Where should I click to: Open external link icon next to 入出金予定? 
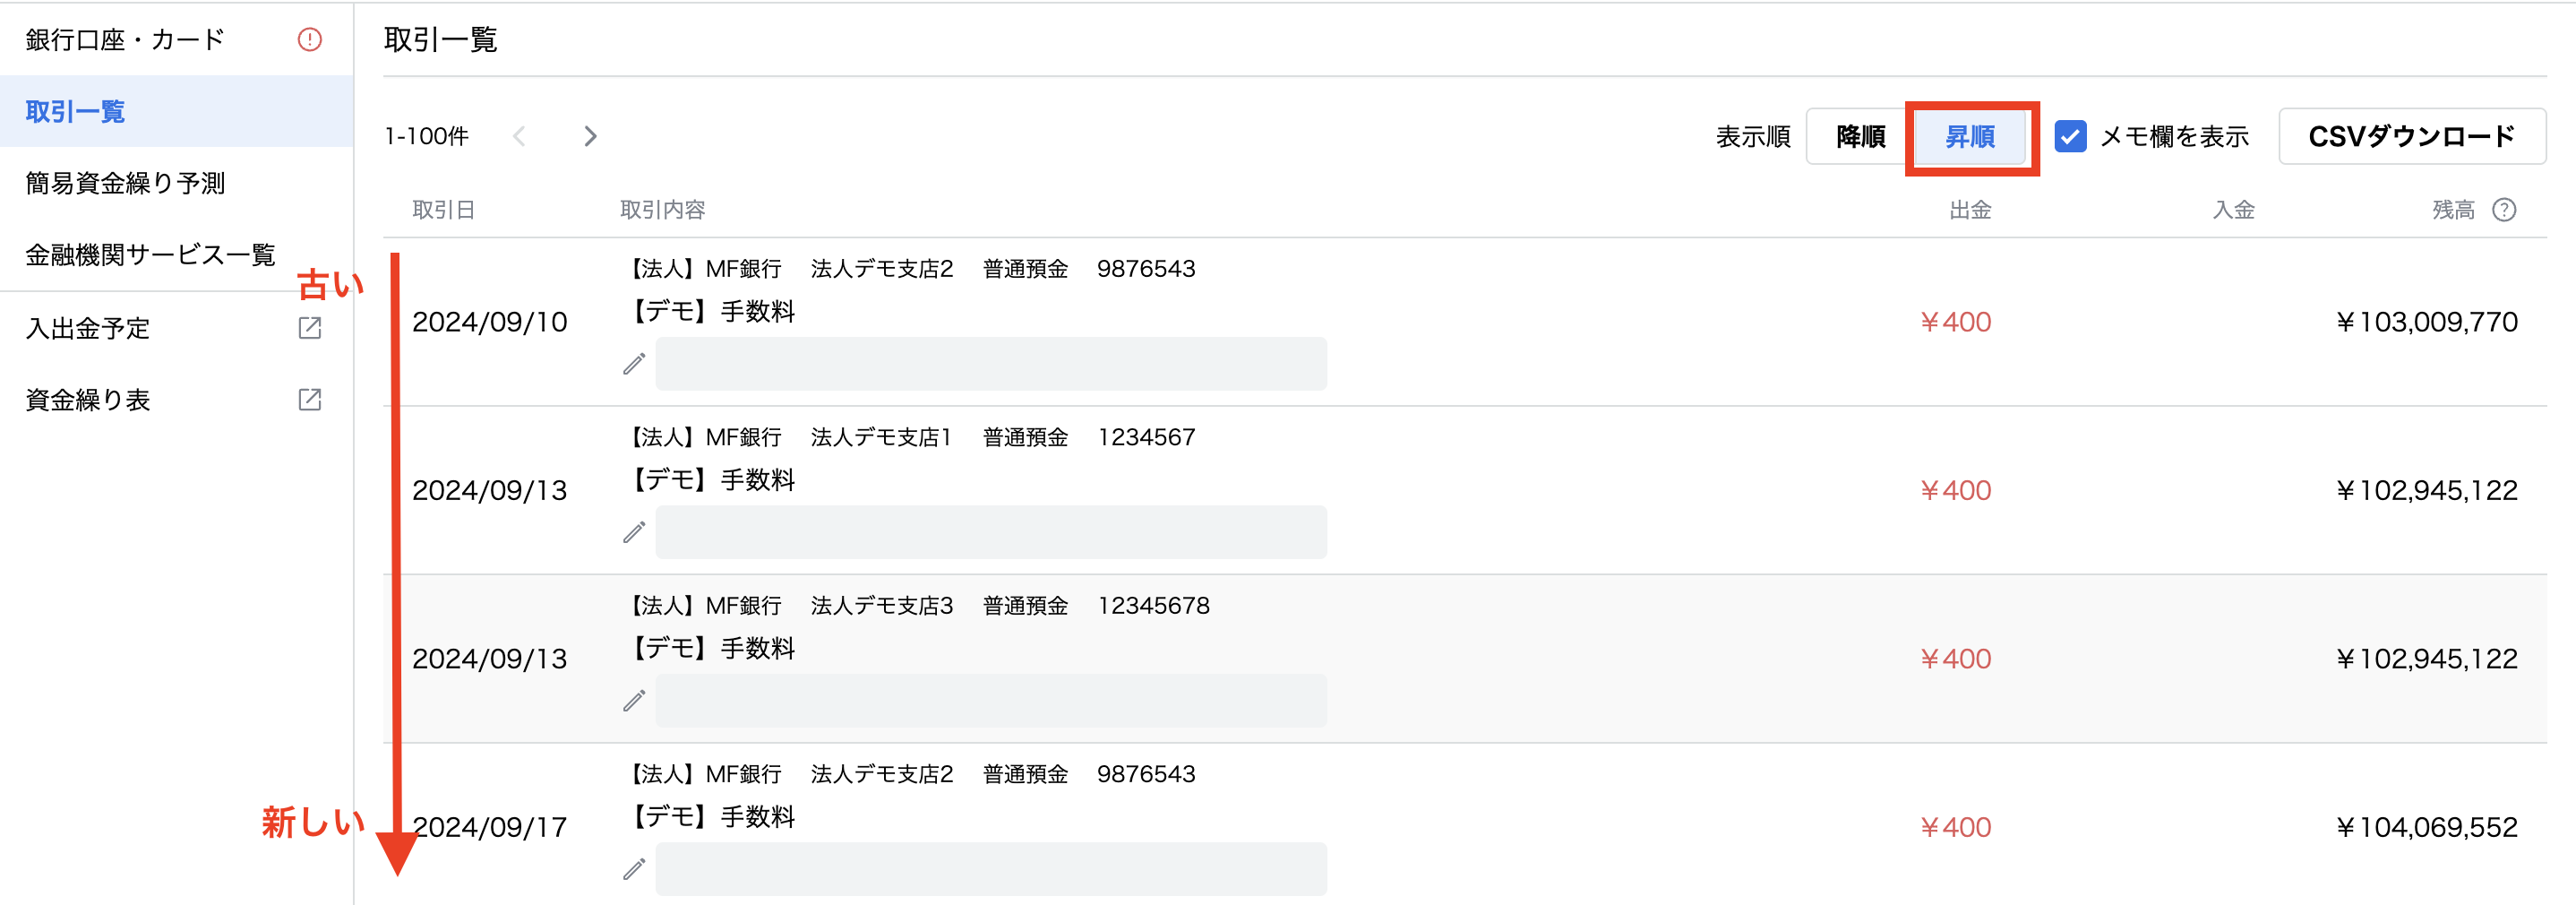pyautogui.click(x=310, y=328)
